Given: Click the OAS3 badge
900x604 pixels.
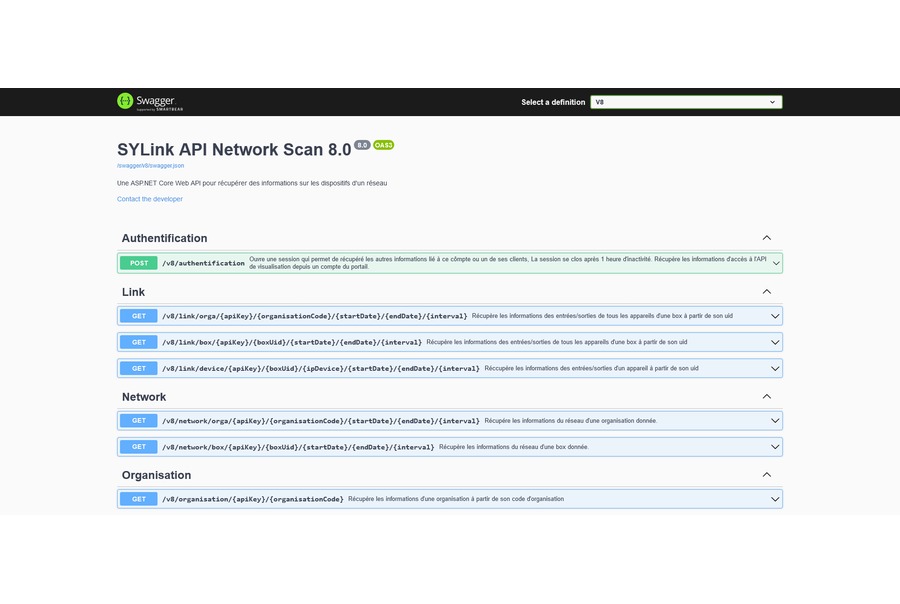Looking at the screenshot, I should (x=383, y=145).
